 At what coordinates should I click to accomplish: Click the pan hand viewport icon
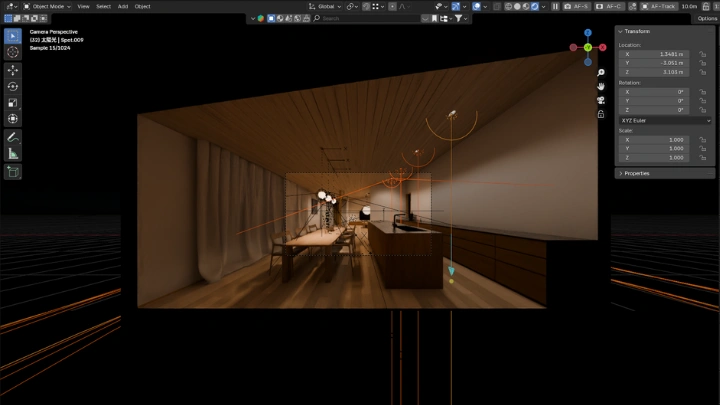coord(602,86)
